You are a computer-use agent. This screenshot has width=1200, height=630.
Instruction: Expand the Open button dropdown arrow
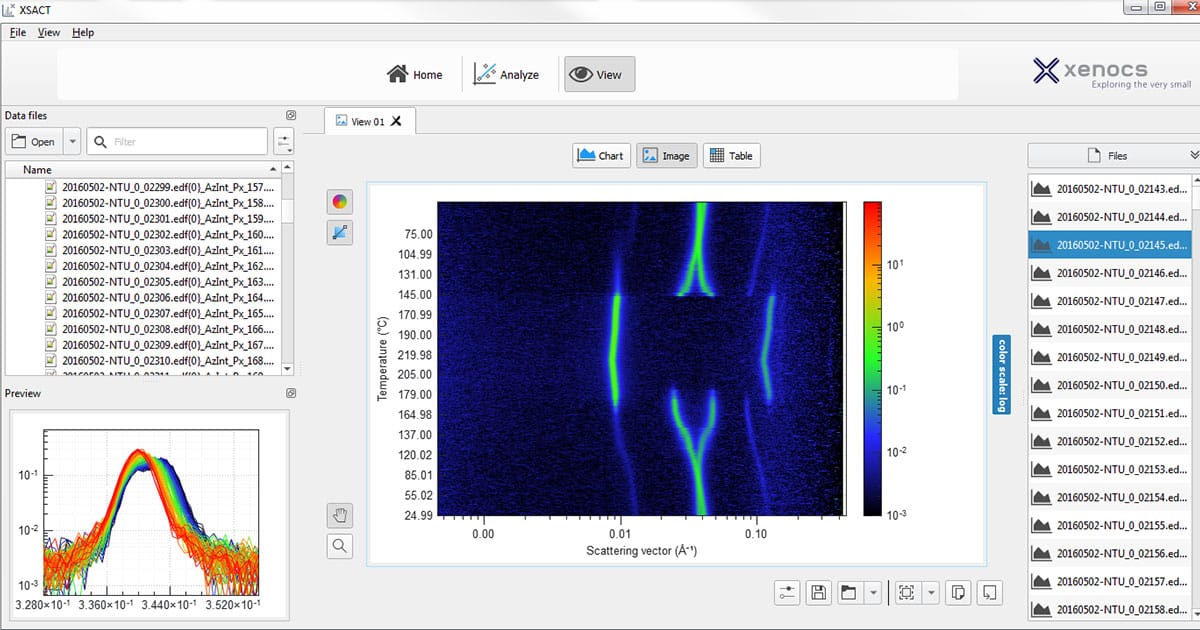coord(72,142)
